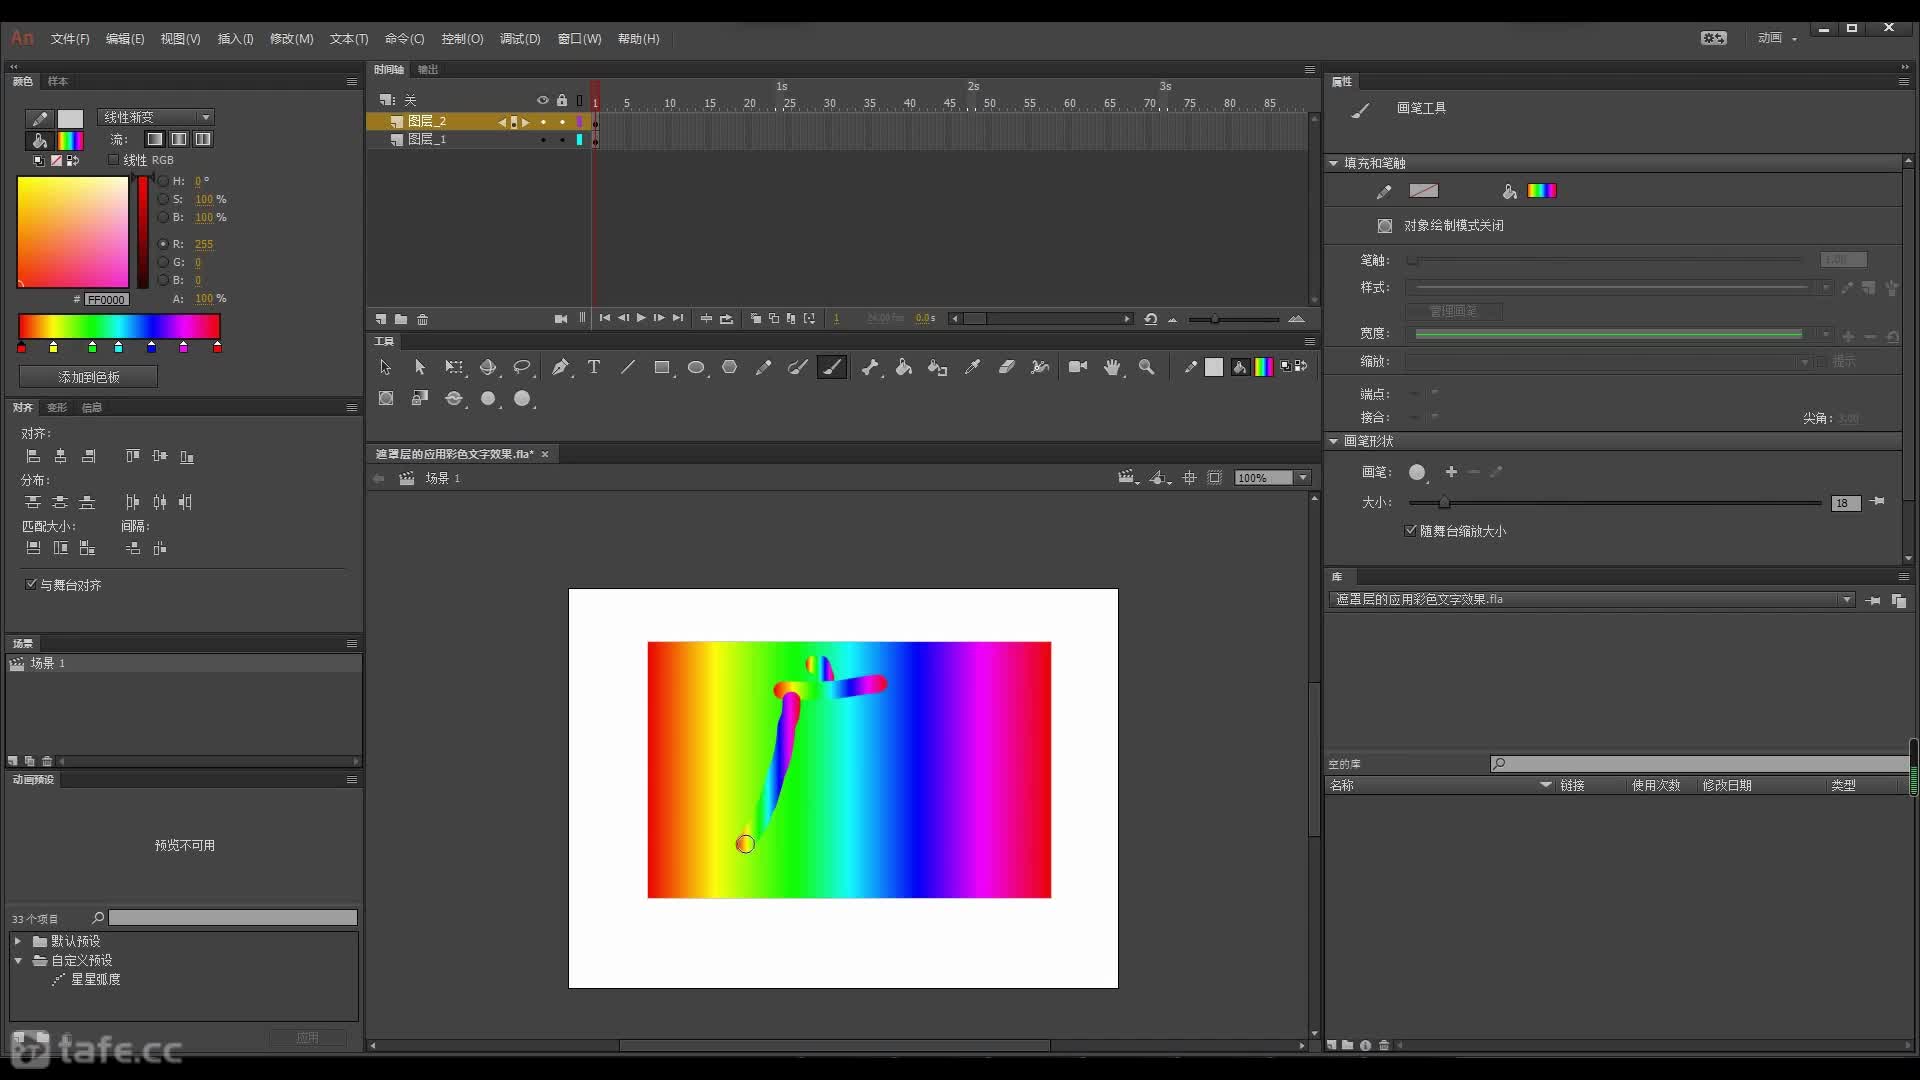Select the Rectangle tool

point(662,368)
